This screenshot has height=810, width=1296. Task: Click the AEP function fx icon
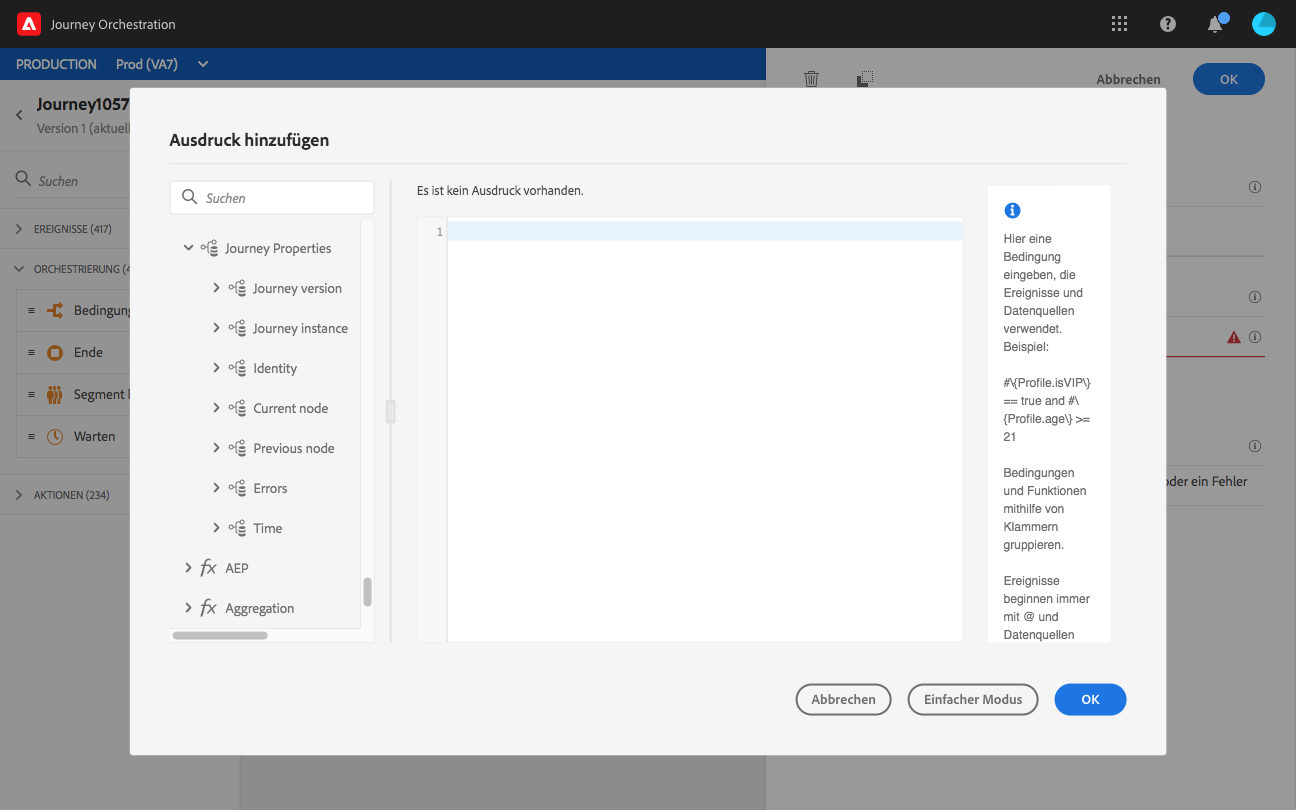coord(209,568)
